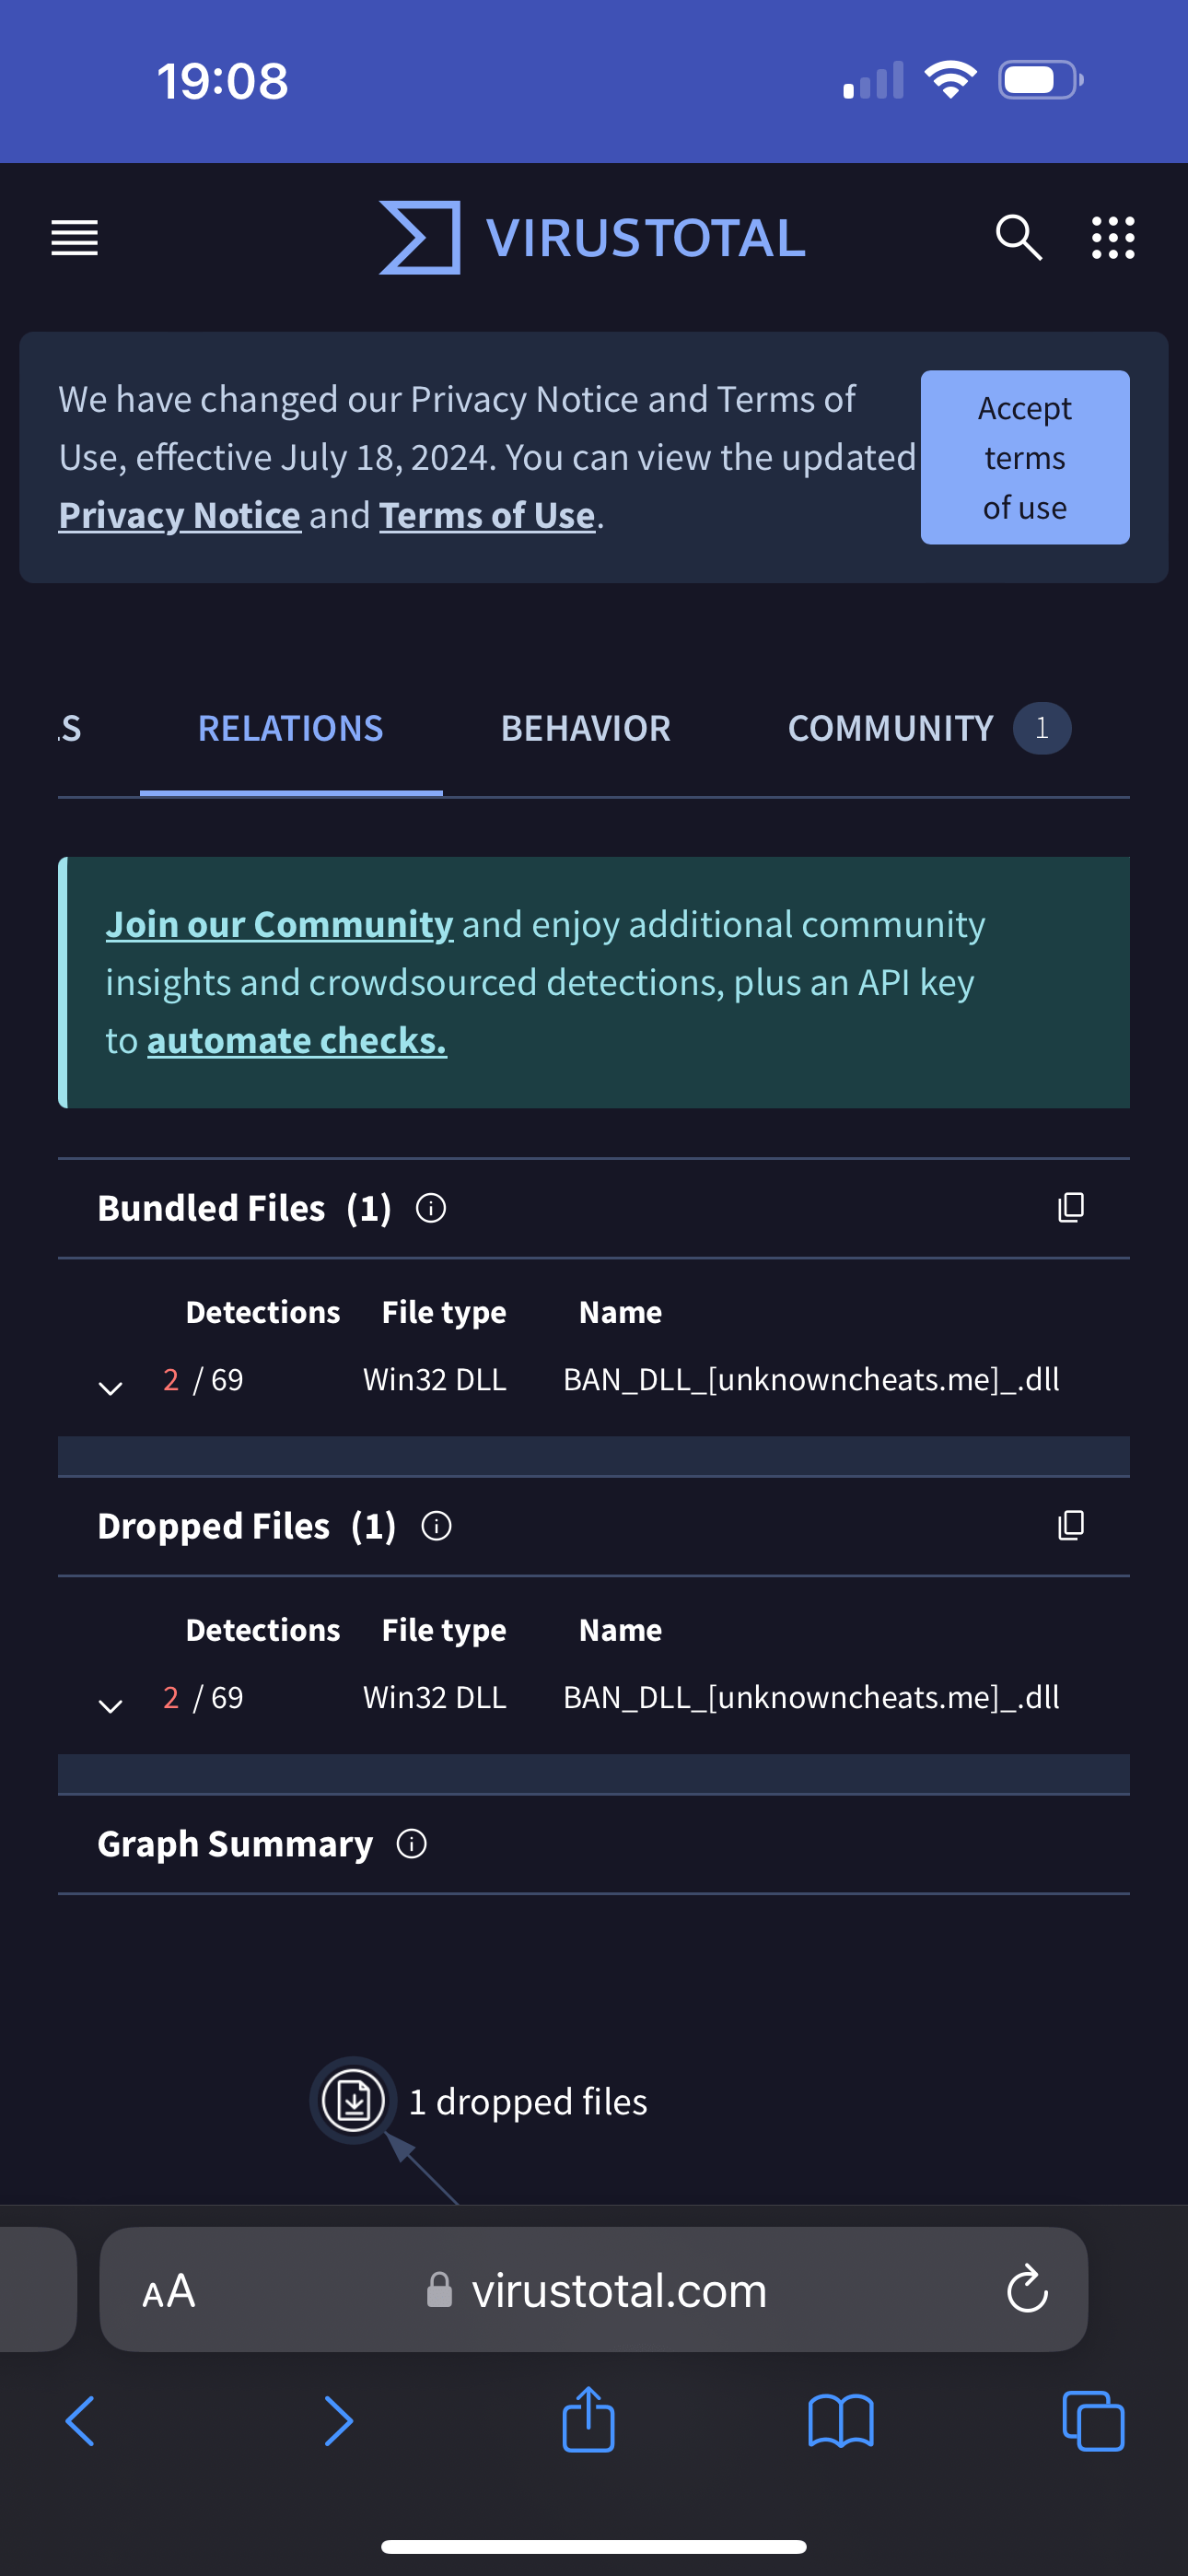Image resolution: width=1188 pixels, height=2576 pixels.
Task: Show Bundled Files info tooltip
Action: tap(431, 1209)
